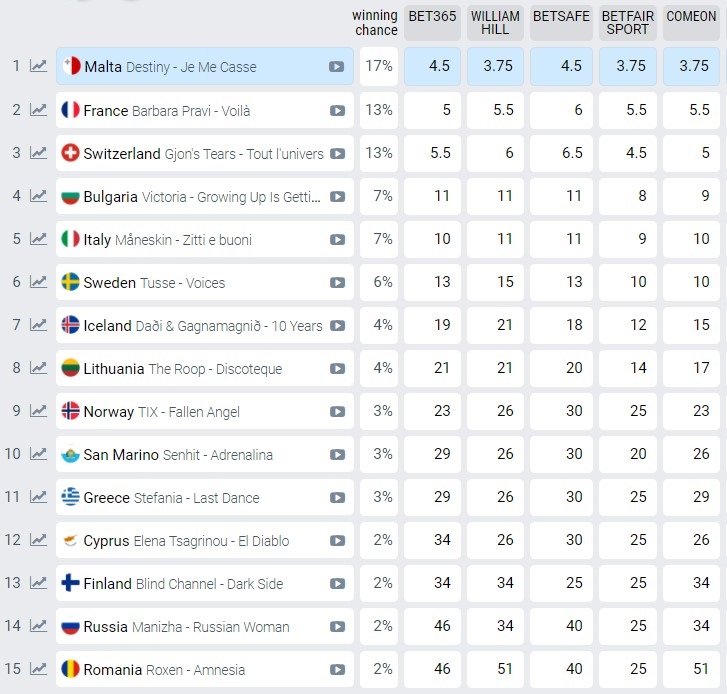Show the odds chart icon for Sweden

[x=38, y=281]
